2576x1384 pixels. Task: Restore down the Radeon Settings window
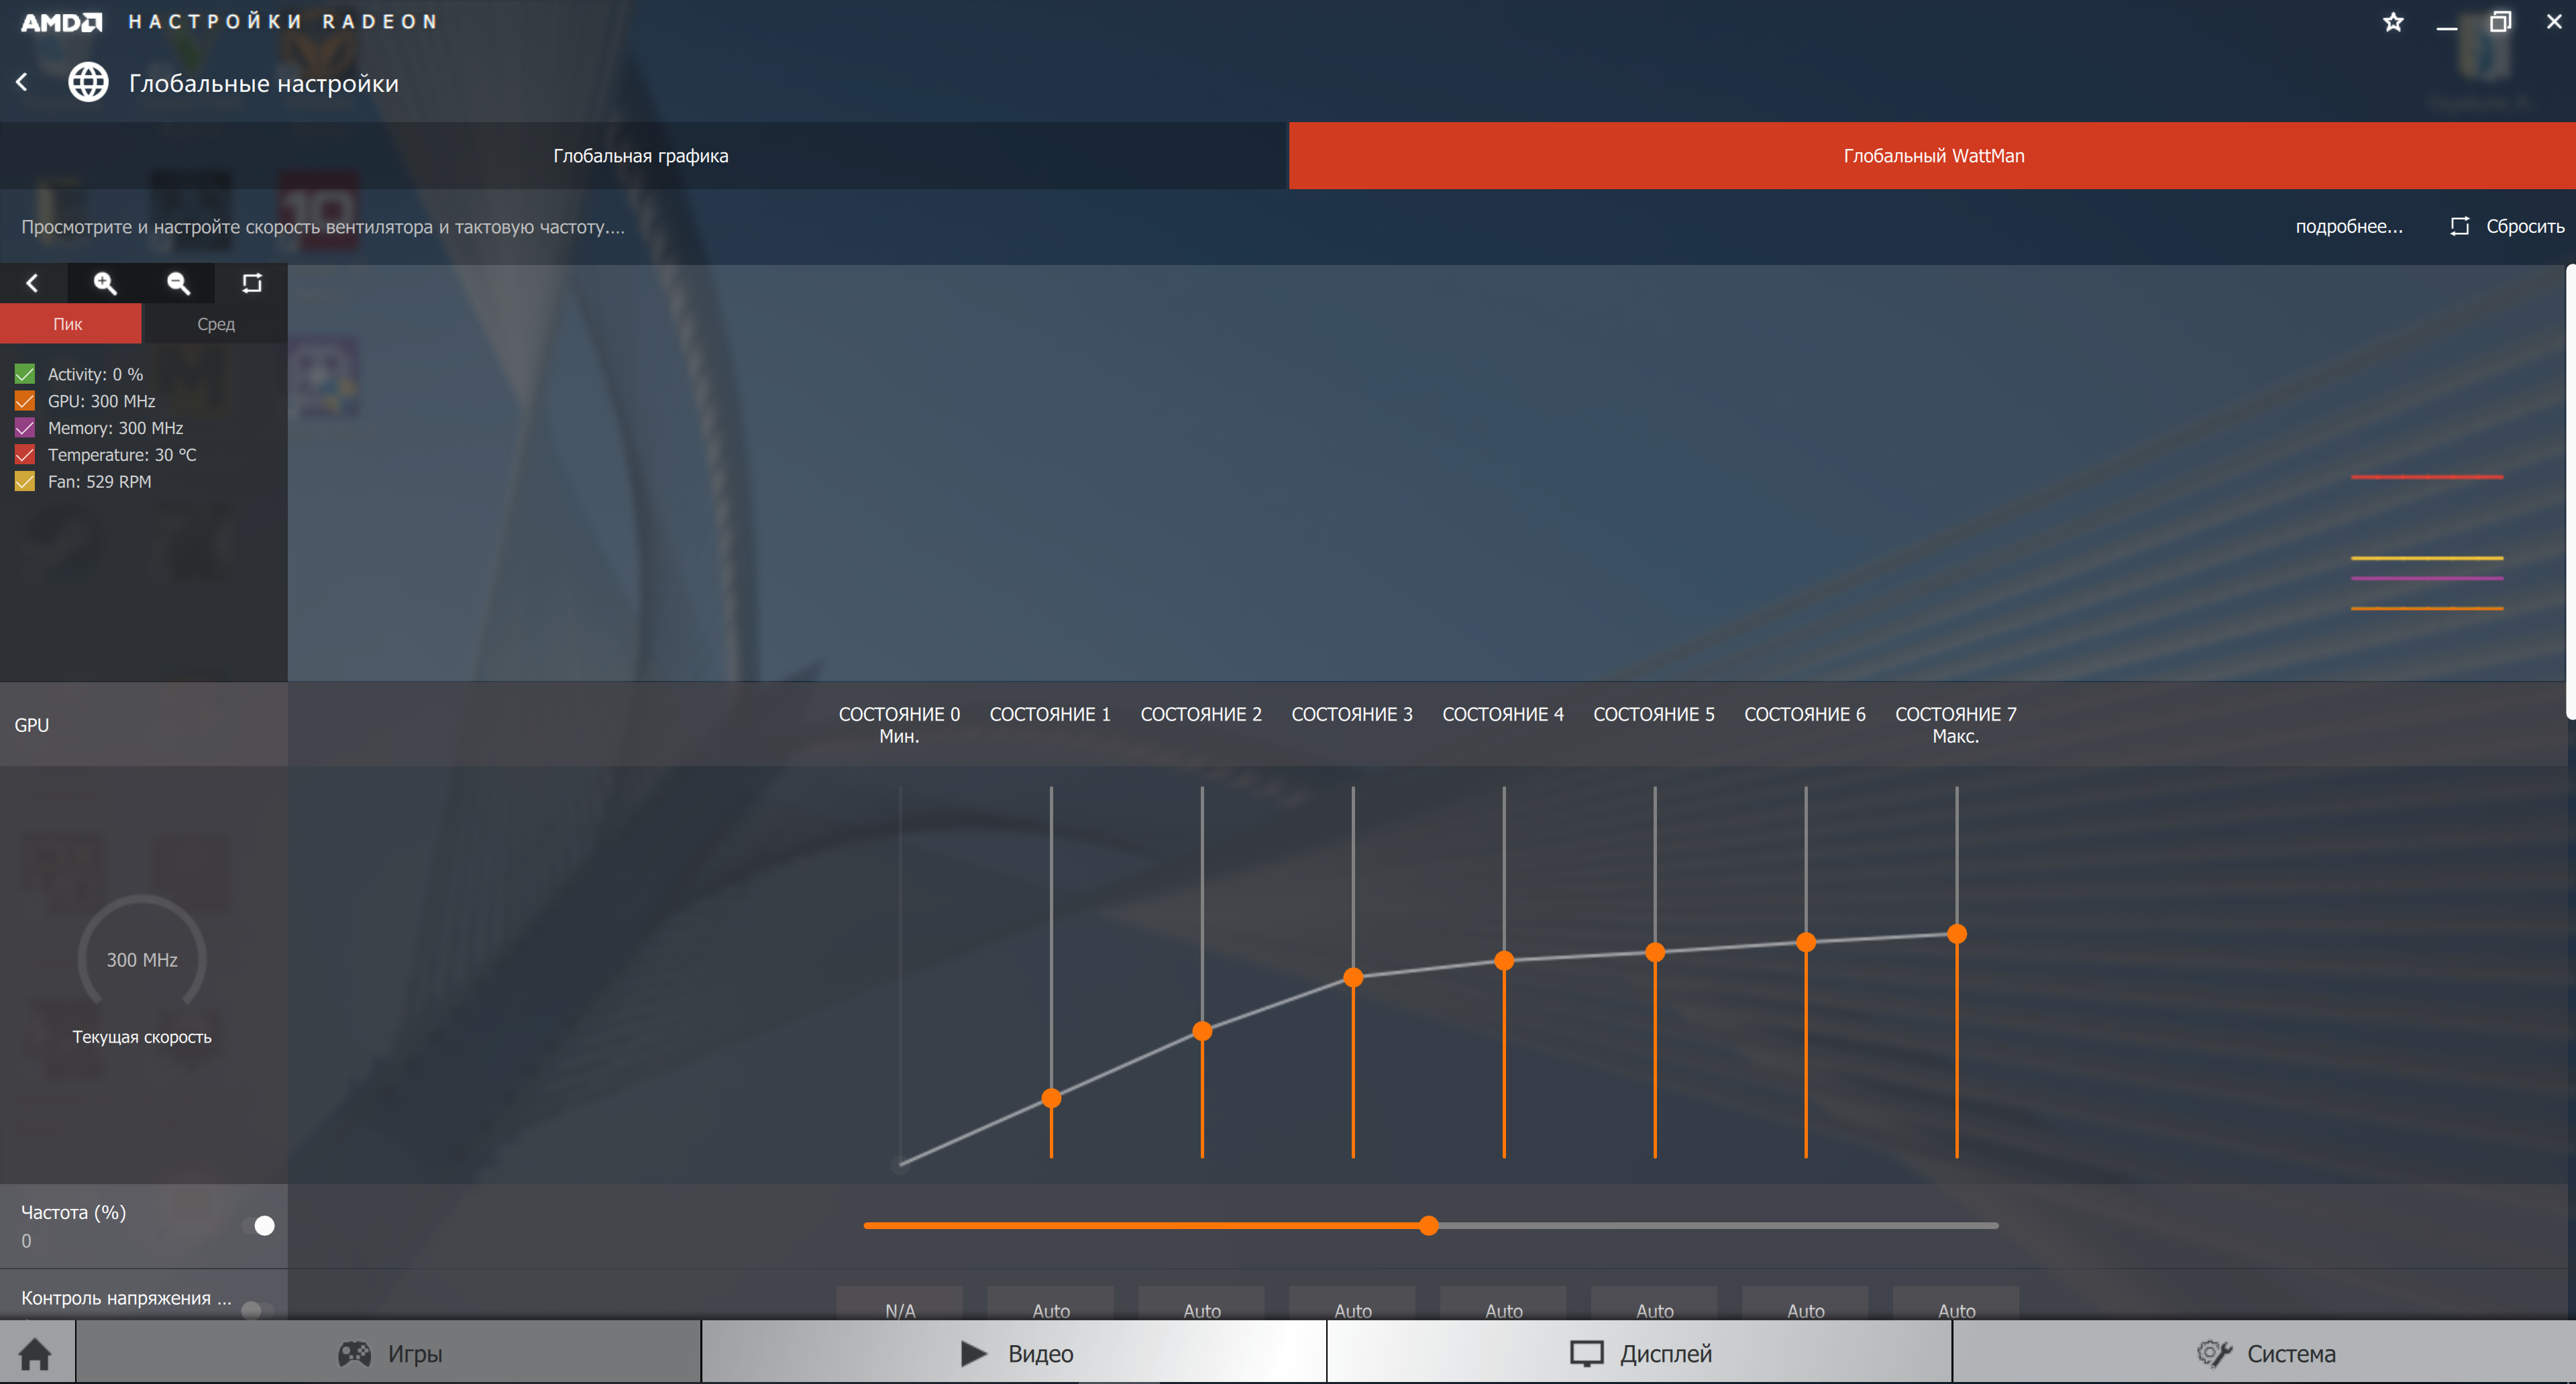coord(2500,22)
